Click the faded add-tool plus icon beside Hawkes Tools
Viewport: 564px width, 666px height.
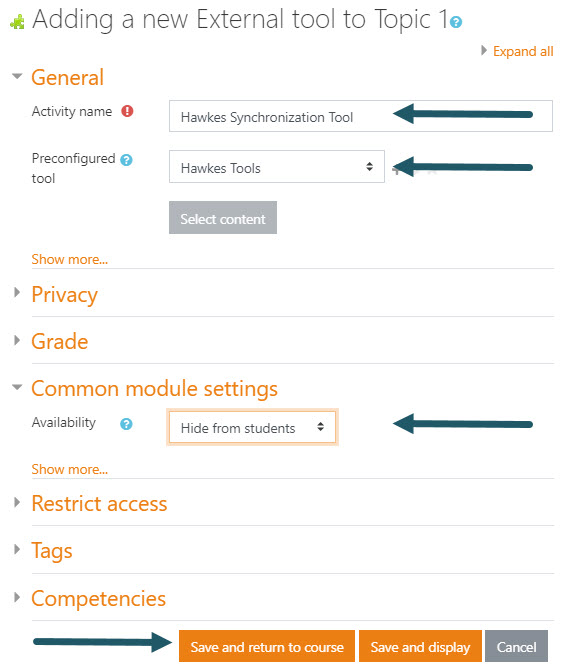pos(396,171)
